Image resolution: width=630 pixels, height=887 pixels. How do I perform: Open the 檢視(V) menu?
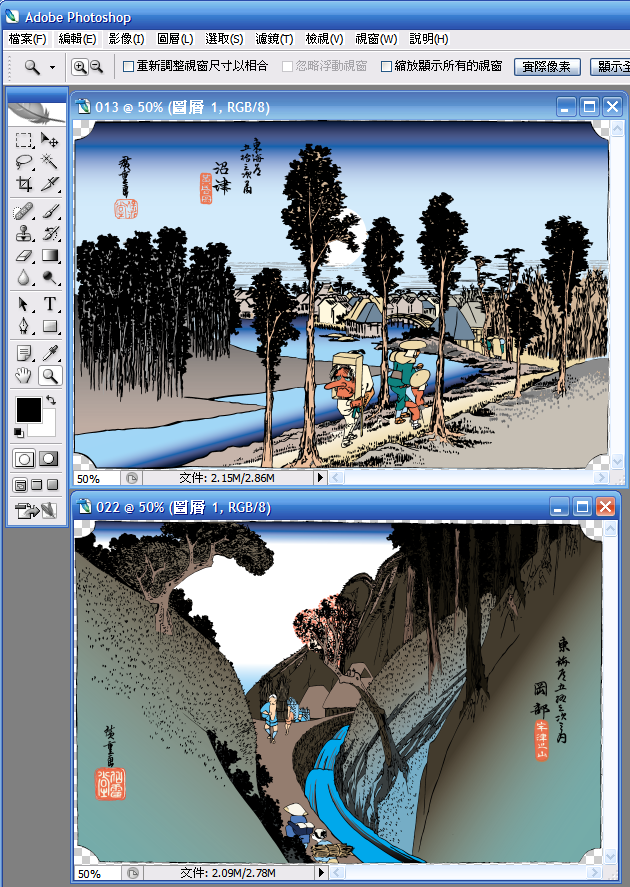tap(324, 39)
